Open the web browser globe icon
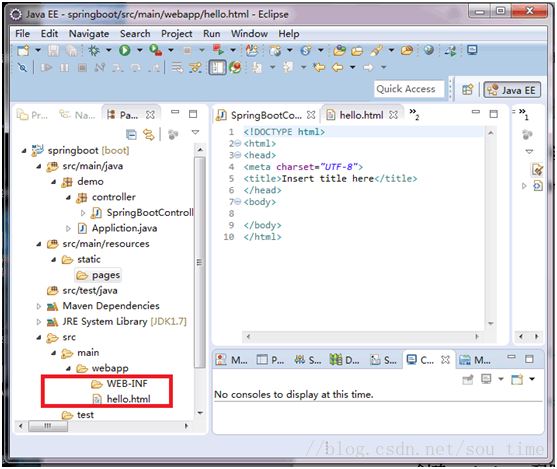Viewport: 557px width, 469px height. coord(429,50)
